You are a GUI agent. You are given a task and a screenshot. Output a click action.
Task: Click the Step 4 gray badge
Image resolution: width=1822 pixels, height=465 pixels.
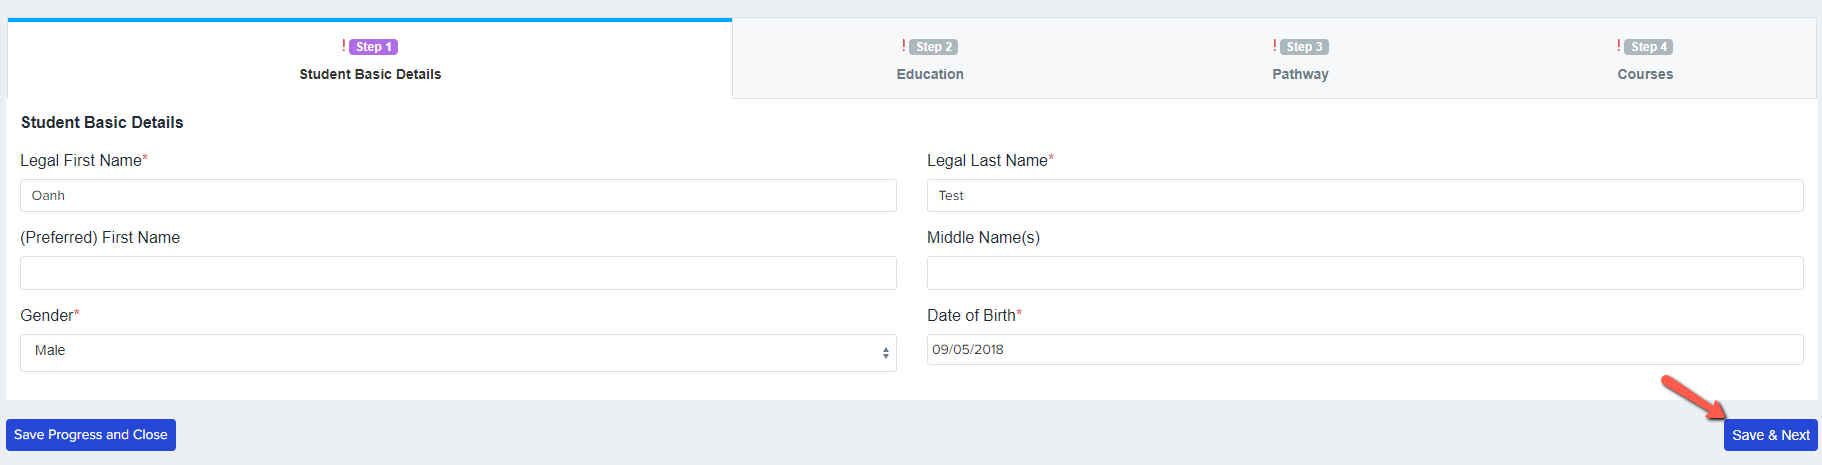click(x=1649, y=47)
